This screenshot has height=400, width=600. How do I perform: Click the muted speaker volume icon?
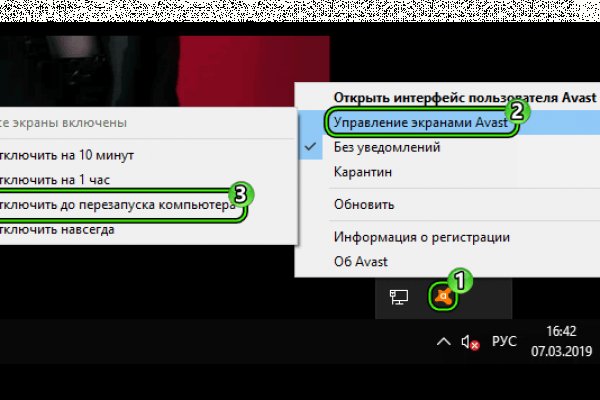coord(470,343)
